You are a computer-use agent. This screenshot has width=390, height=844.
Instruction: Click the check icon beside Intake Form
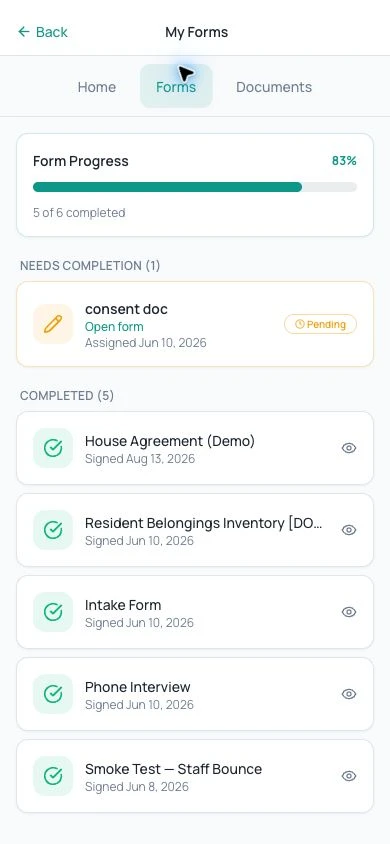click(53, 612)
